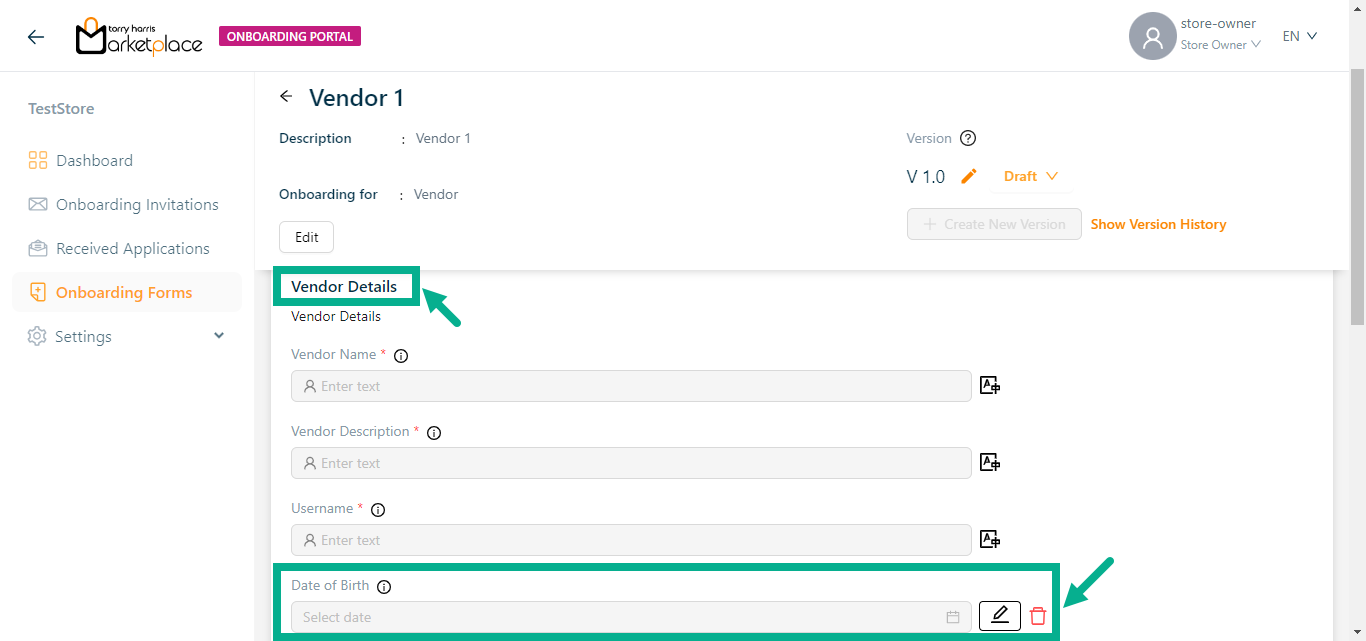1366x641 pixels.
Task: Click the translate icon beside Vendor Description field
Action: coord(990,463)
